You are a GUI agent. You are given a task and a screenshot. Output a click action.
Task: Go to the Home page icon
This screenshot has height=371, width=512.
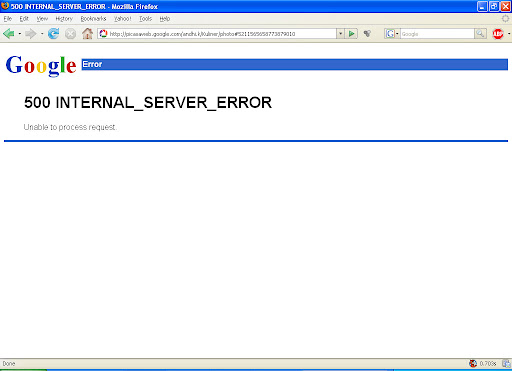tap(87, 34)
